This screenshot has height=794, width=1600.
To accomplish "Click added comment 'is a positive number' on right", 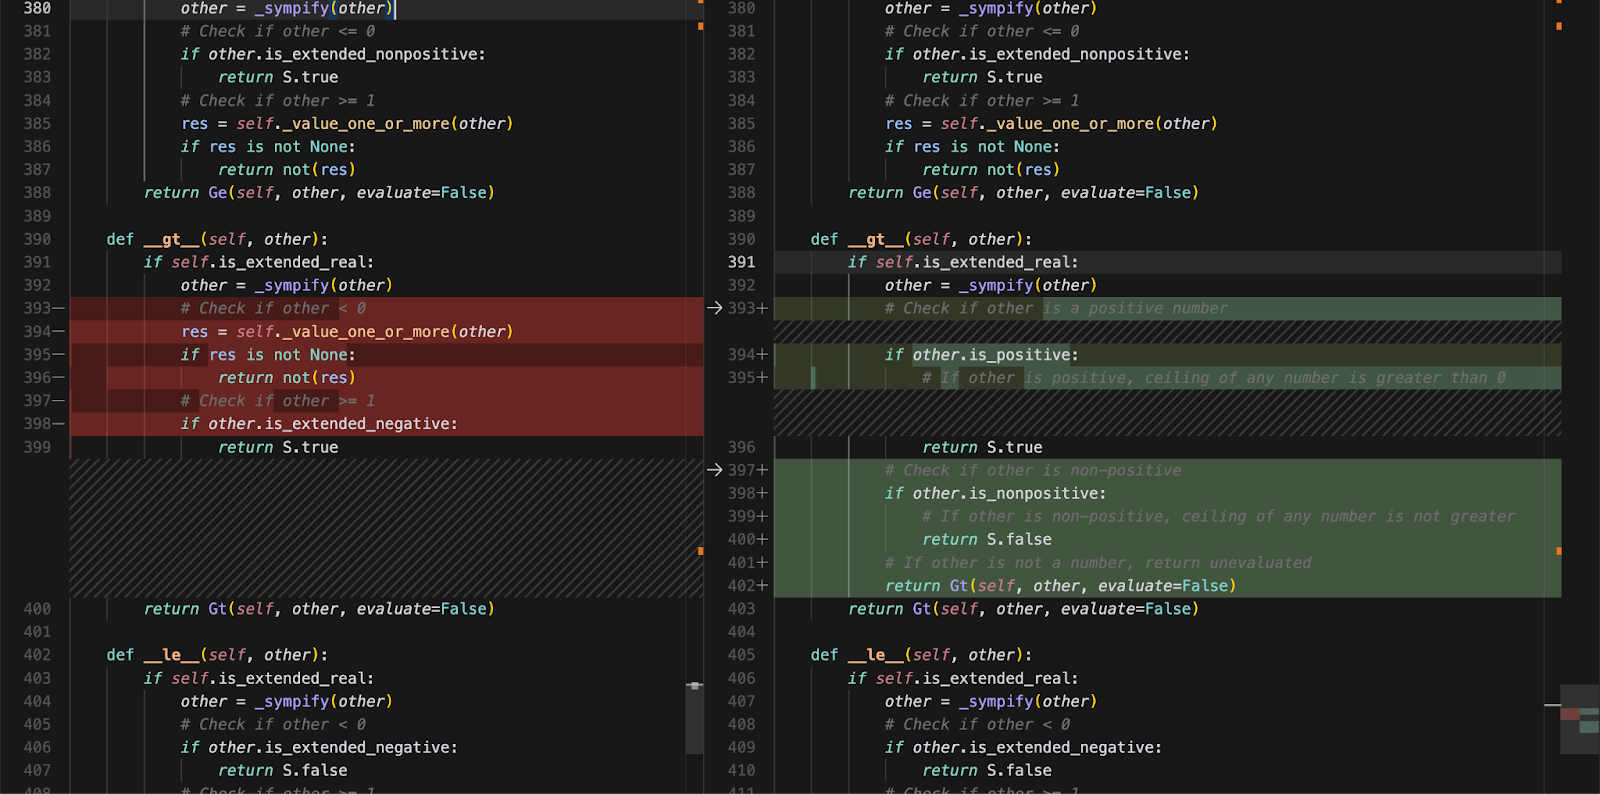I will (x=1135, y=308).
